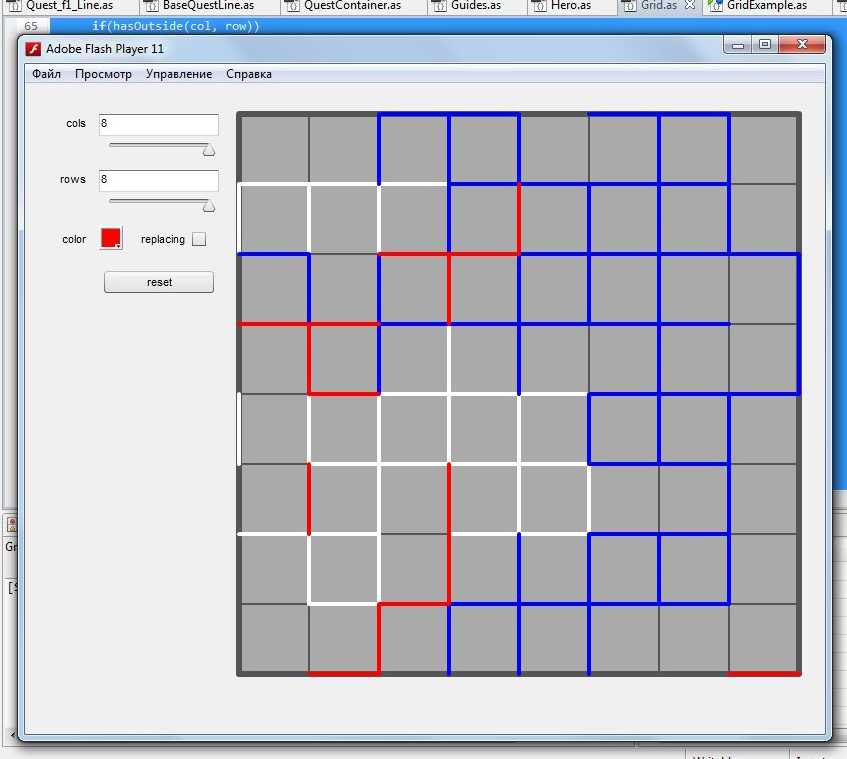Click the bottom-right grid cell
The height and width of the screenshot is (759, 847).
click(x=763, y=639)
